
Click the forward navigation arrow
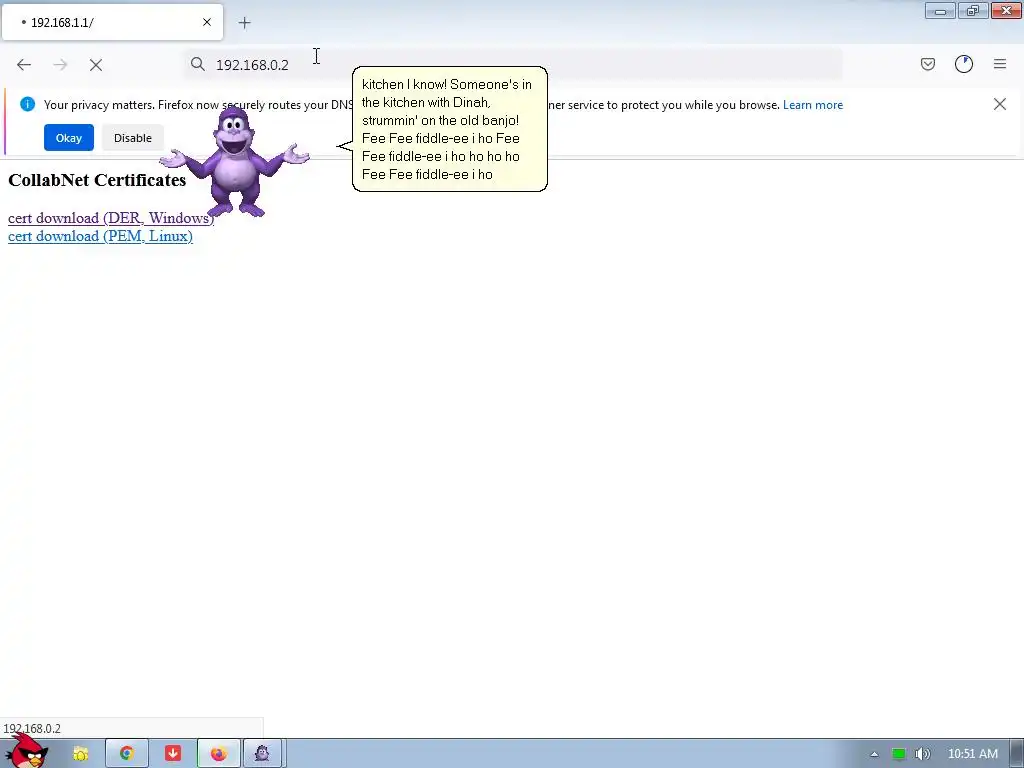coord(60,65)
